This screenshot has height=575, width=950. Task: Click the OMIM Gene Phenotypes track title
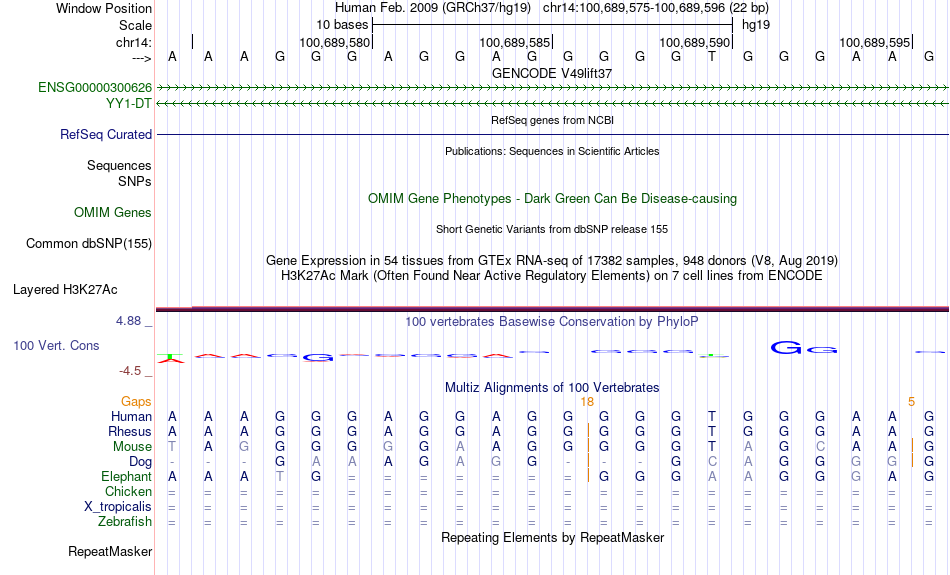coord(553,199)
